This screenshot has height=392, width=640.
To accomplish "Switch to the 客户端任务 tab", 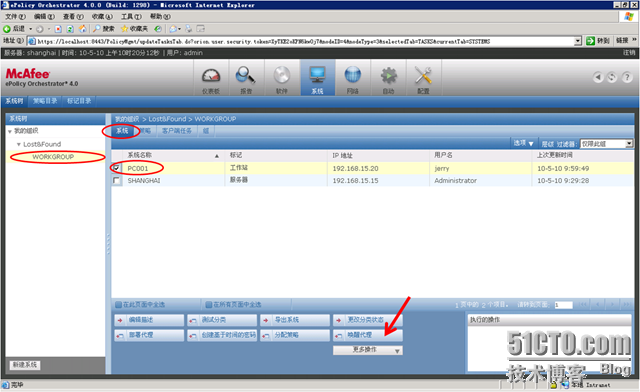I will (x=177, y=131).
